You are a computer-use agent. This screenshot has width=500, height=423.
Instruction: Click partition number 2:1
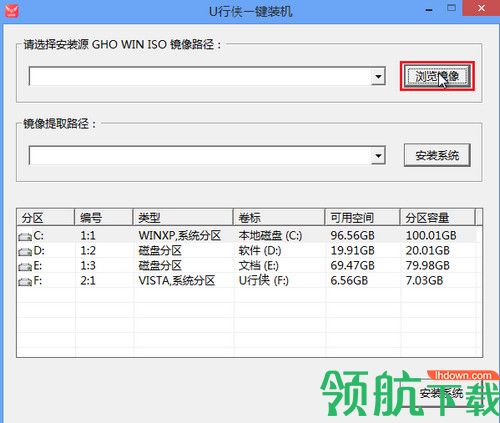click(x=88, y=281)
